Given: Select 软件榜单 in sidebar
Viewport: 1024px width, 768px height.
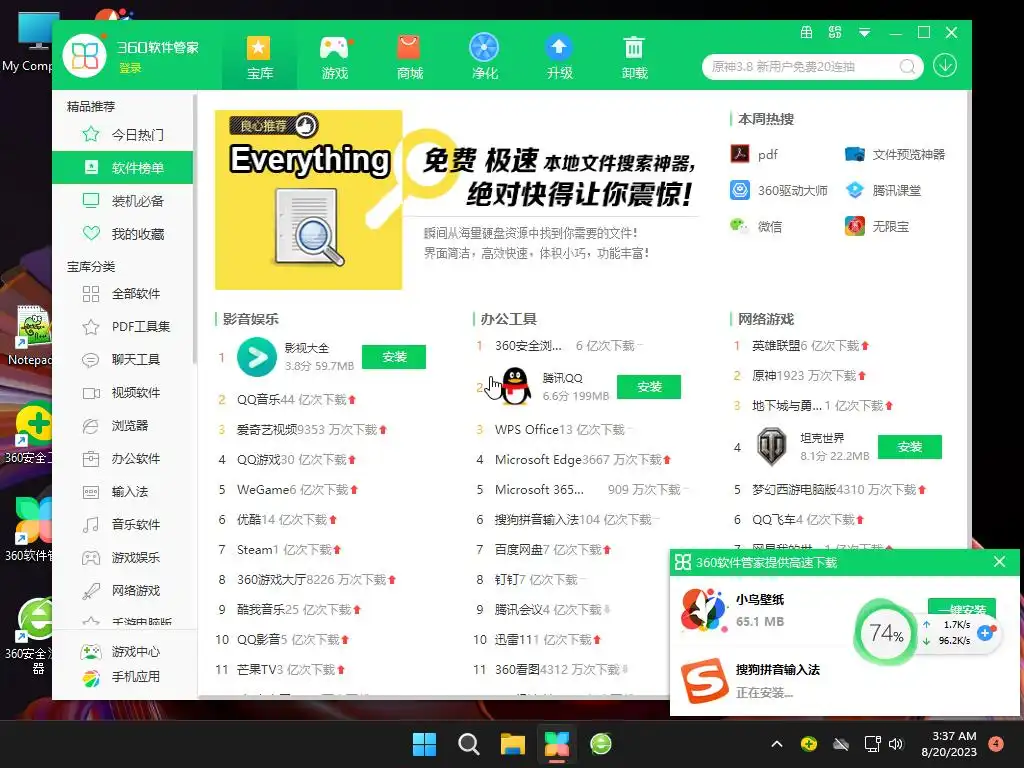Looking at the screenshot, I should point(123,168).
